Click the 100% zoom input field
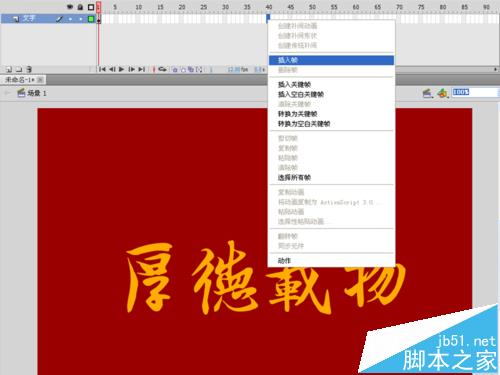The height and width of the screenshot is (375, 500). 475,92
